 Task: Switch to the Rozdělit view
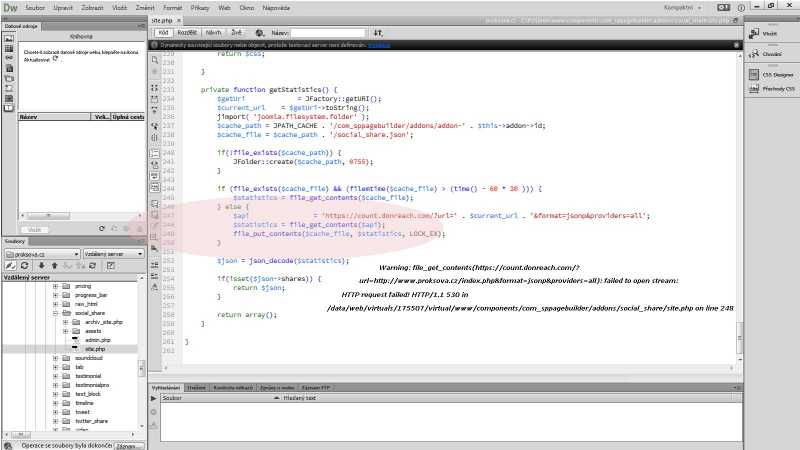coord(187,33)
